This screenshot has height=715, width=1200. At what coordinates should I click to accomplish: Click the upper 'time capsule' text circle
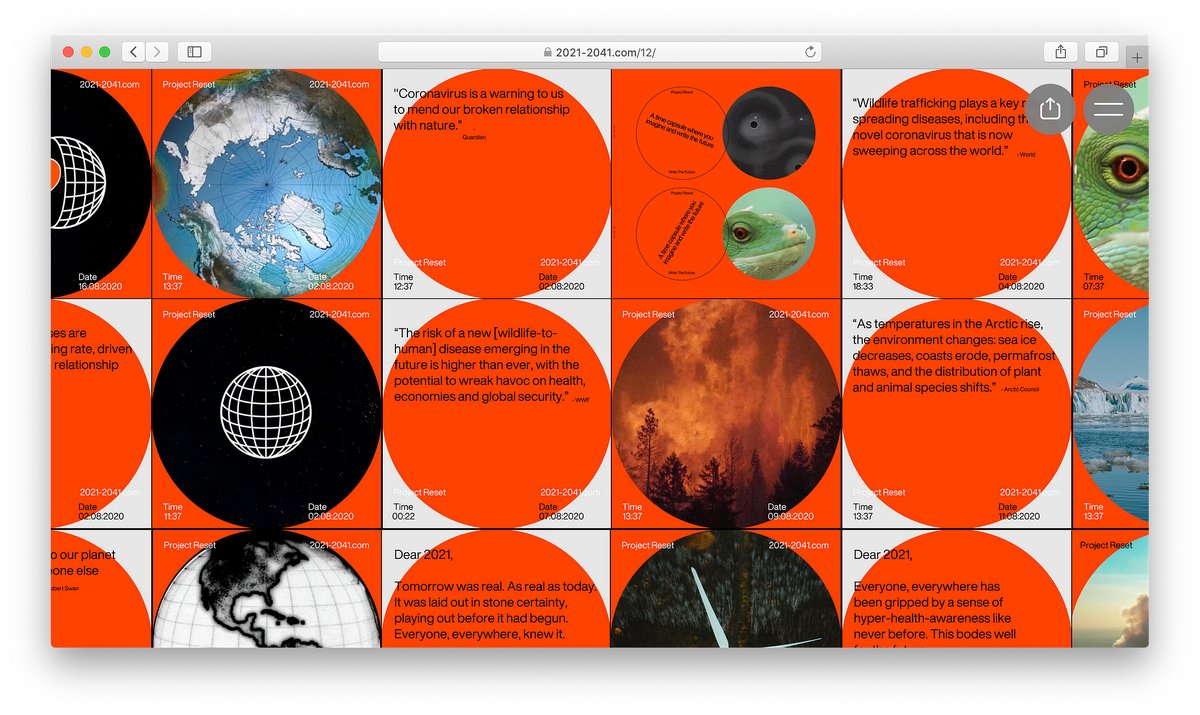pos(681,133)
